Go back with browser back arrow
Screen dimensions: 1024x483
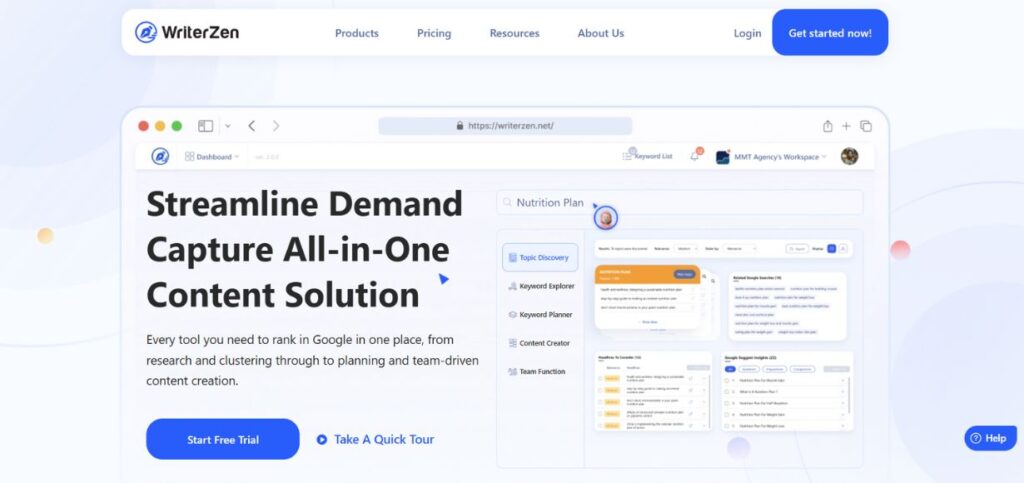(x=251, y=126)
